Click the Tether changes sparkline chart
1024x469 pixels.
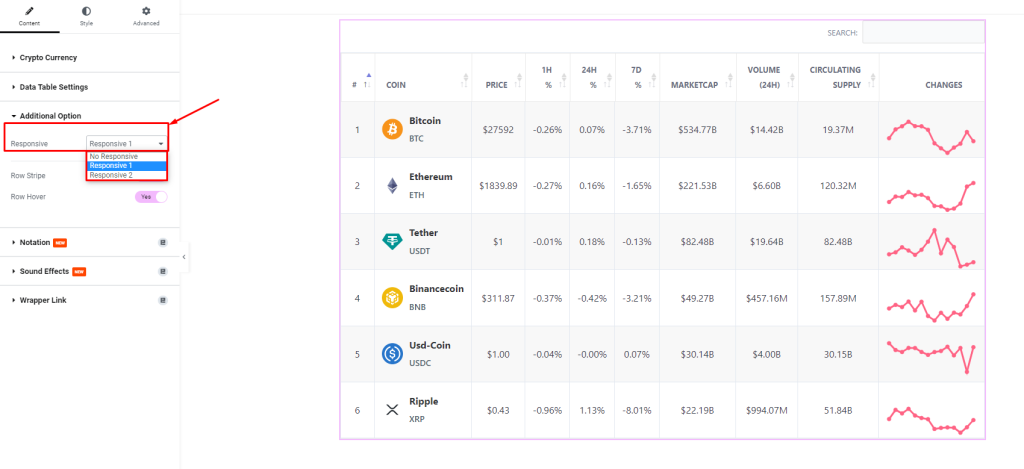tap(931, 248)
